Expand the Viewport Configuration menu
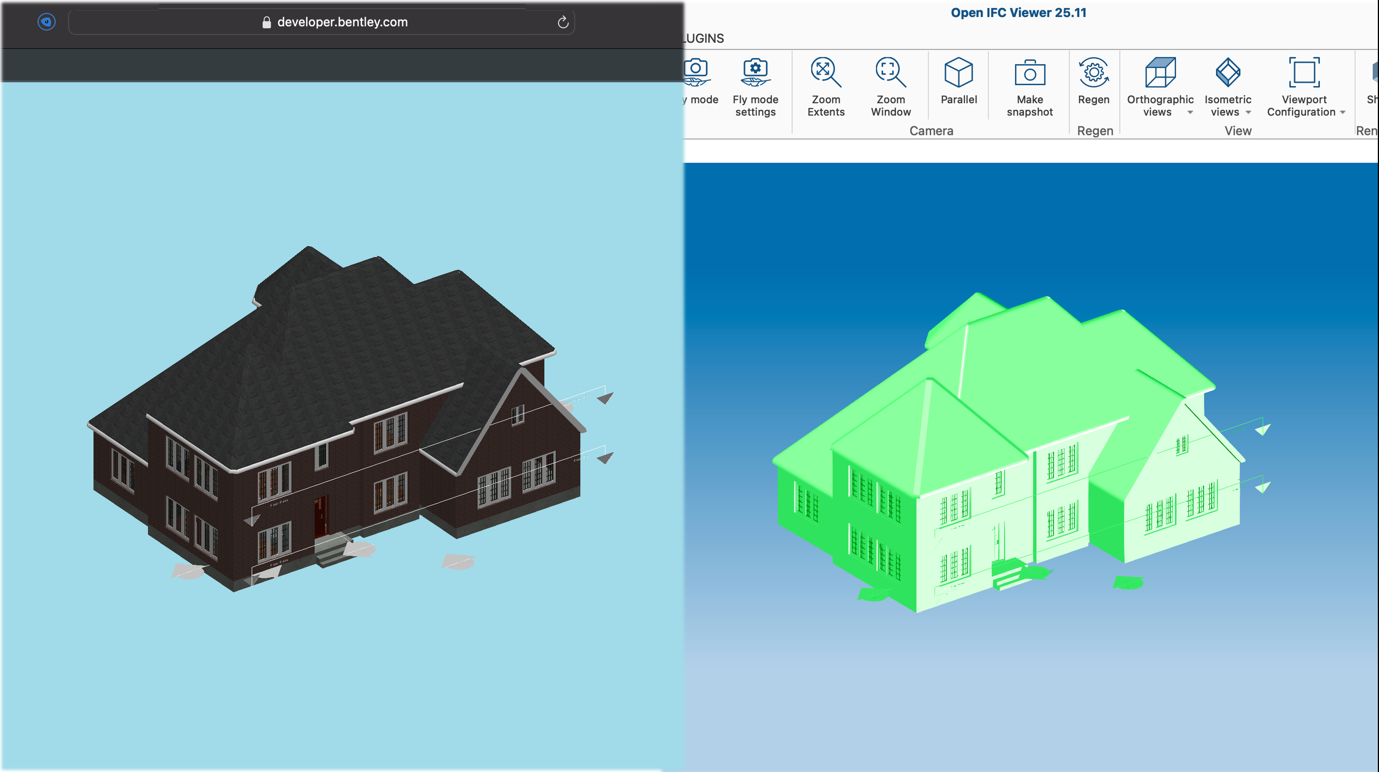Image resolution: width=1384 pixels, height=776 pixels. pos(1342,113)
